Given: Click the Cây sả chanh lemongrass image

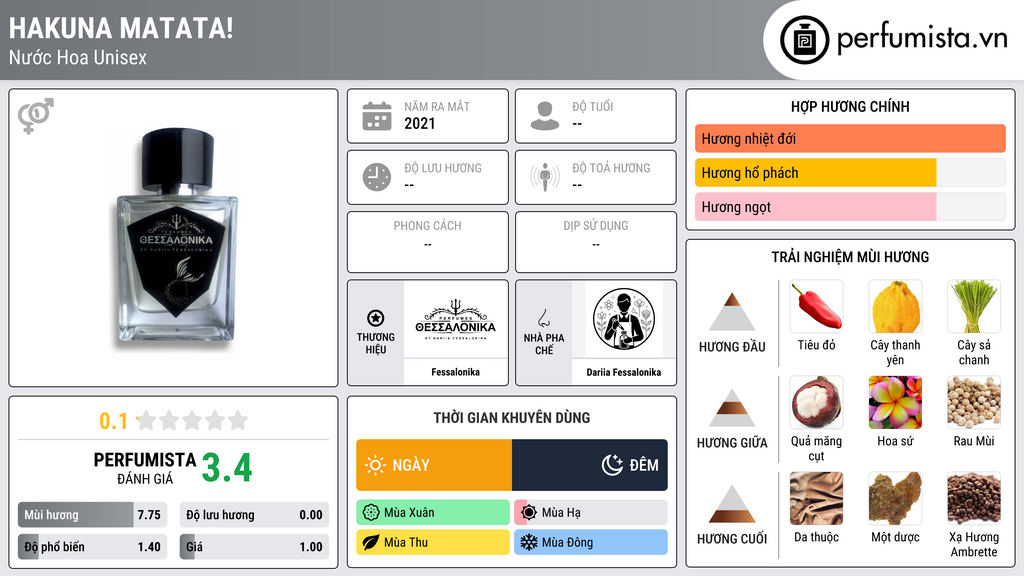Looking at the screenshot, I should [x=974, y=306].
